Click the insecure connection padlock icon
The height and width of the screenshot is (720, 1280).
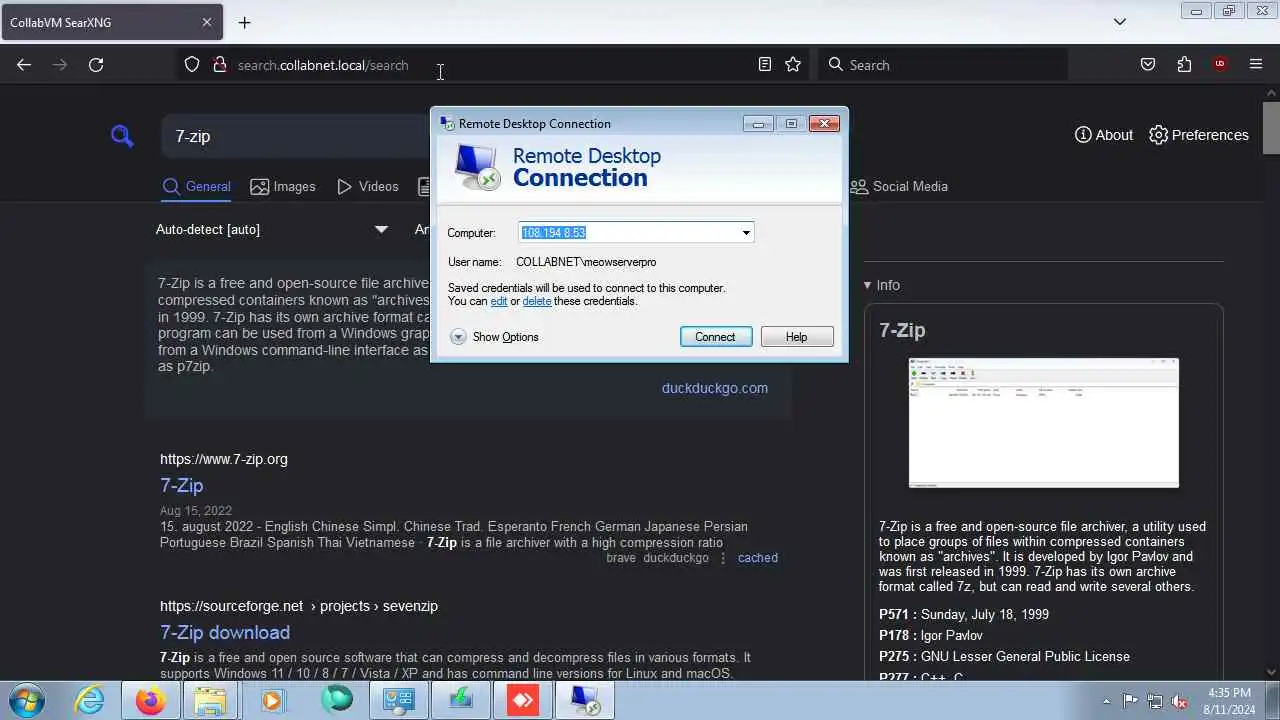[x=219, y=65]
